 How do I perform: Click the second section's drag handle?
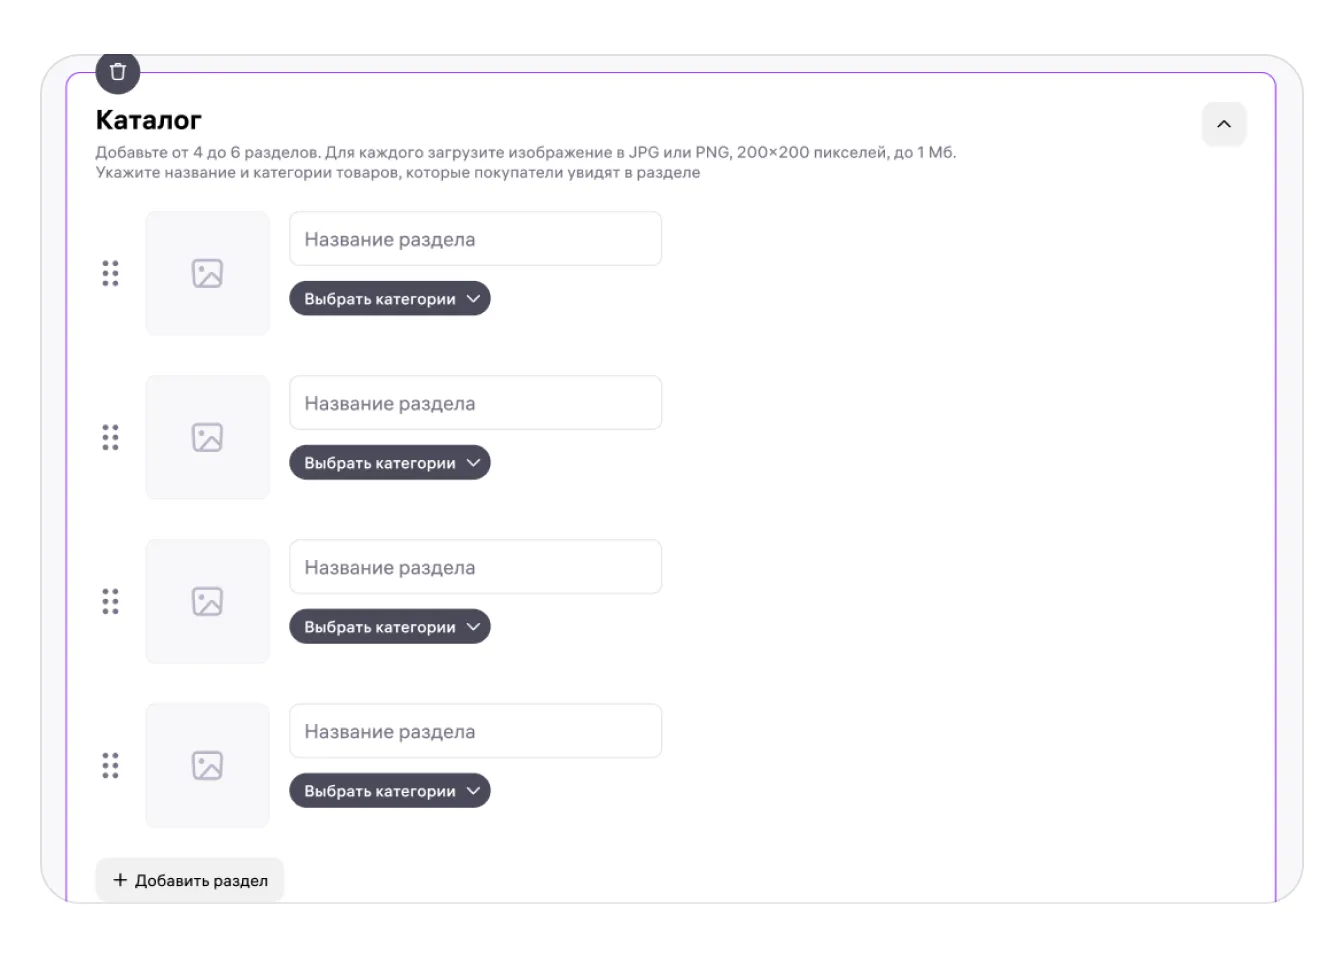click(x=110, y=437)
